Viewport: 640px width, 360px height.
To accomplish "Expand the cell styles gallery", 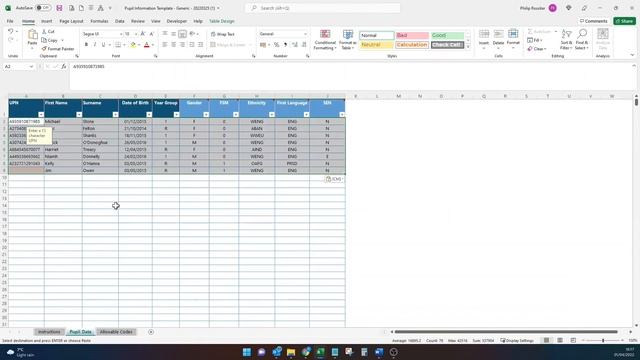I will (468, 47).
